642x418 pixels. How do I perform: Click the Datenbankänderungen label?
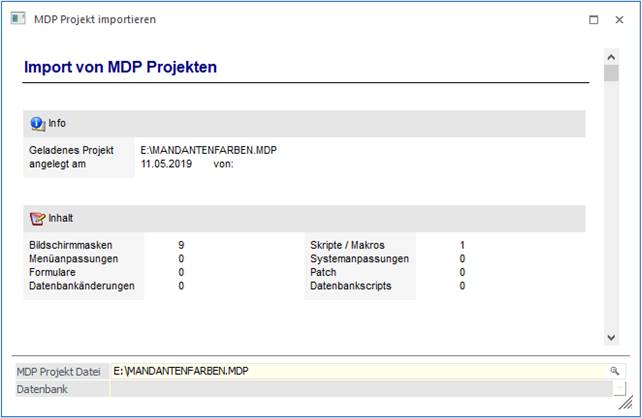point(82,286)
